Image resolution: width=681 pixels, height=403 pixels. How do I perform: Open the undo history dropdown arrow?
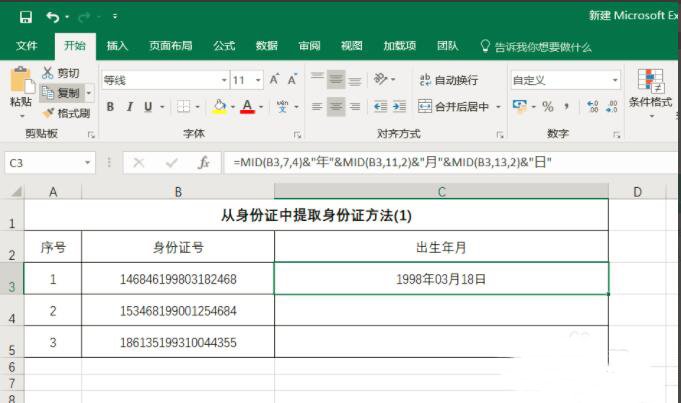tap(67, 17)
